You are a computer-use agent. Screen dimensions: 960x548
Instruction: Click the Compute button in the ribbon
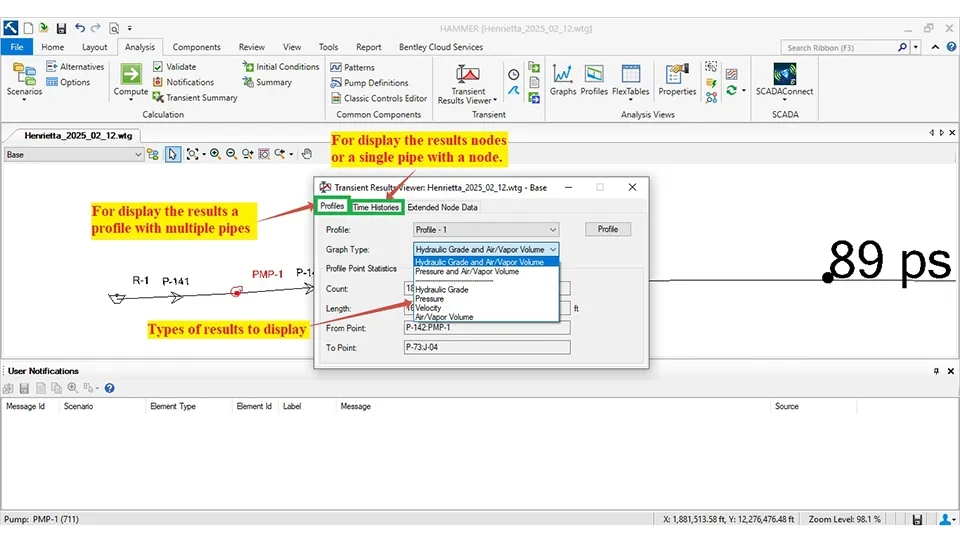pyautogui.click(x=131, y=79)
